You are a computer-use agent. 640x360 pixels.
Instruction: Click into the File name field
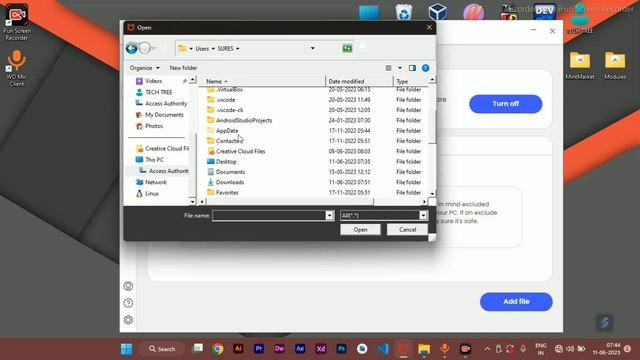pyautogui.click(x=269, y=216)
